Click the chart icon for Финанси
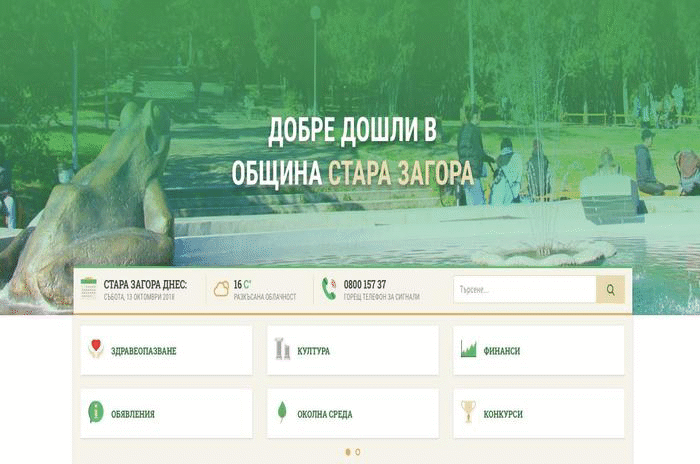This screenshot has width=700, height=464. (x=468, y=349)
